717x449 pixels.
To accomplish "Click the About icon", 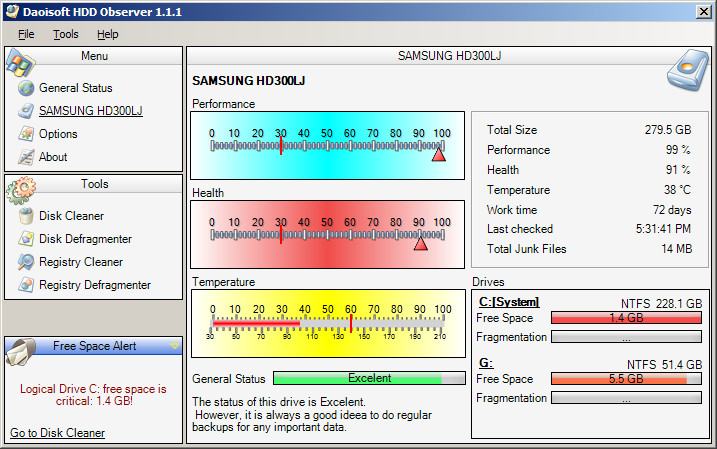I will [x=26, y=157].
